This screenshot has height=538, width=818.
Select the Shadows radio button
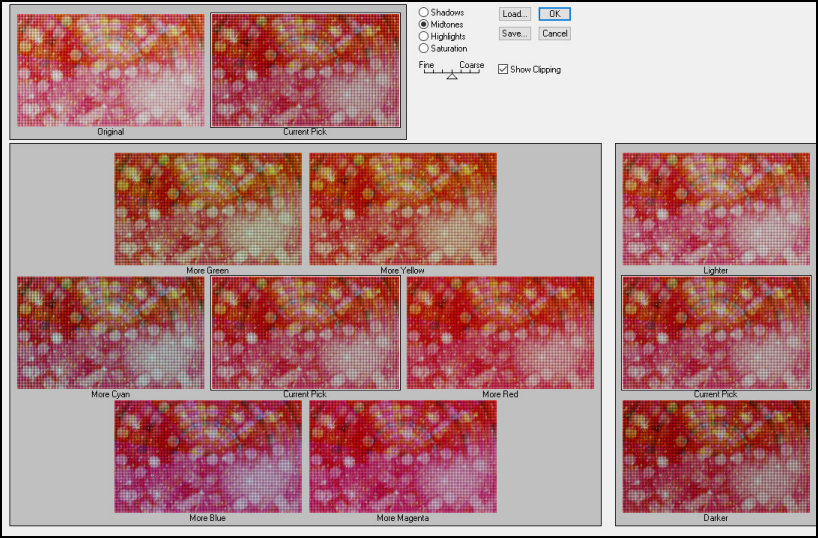click(x=424, y=12)
